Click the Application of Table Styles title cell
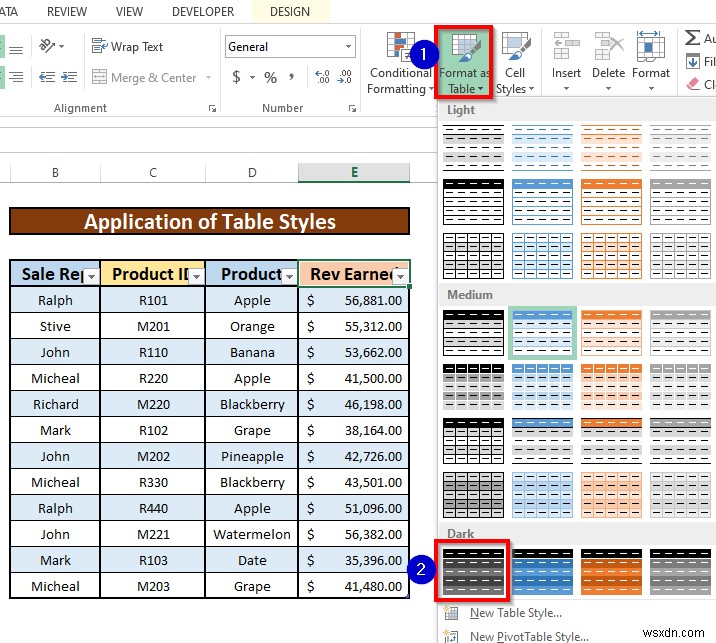716x643 pixels. pyautogui.click(x=210, y=221)
